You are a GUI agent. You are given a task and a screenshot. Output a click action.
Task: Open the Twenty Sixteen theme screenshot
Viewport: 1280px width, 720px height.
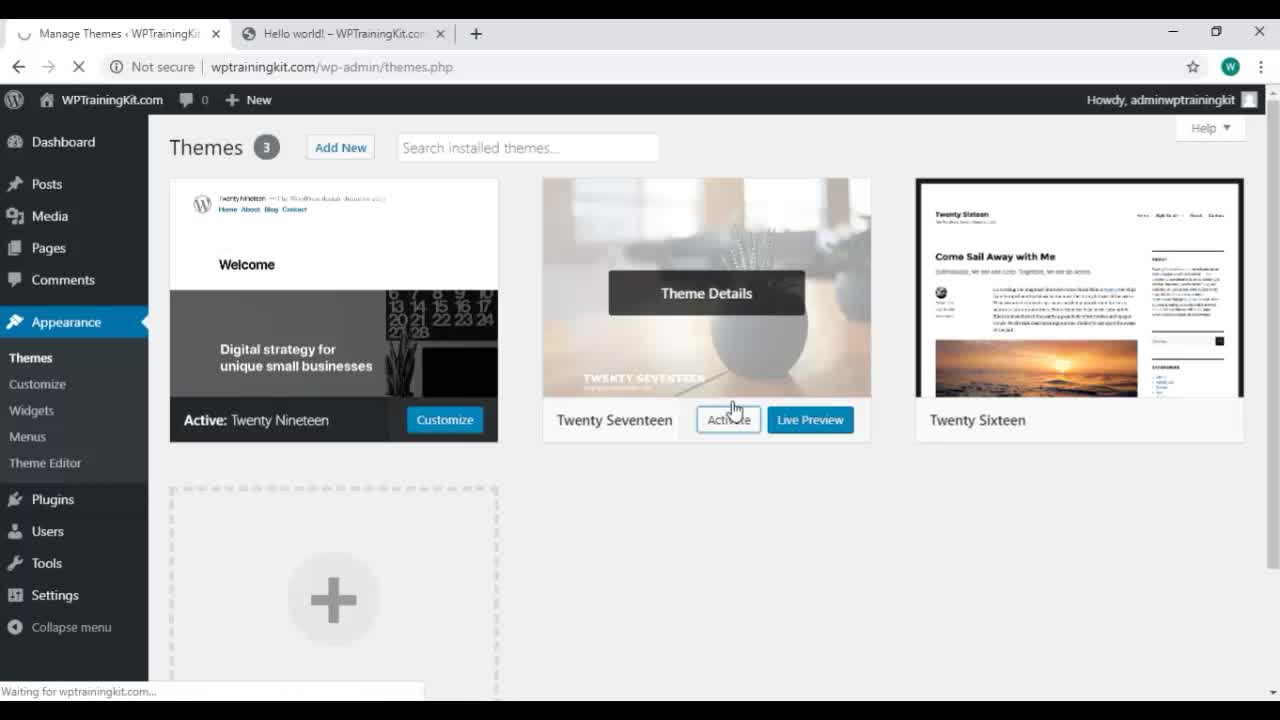tap(1080, 288)
